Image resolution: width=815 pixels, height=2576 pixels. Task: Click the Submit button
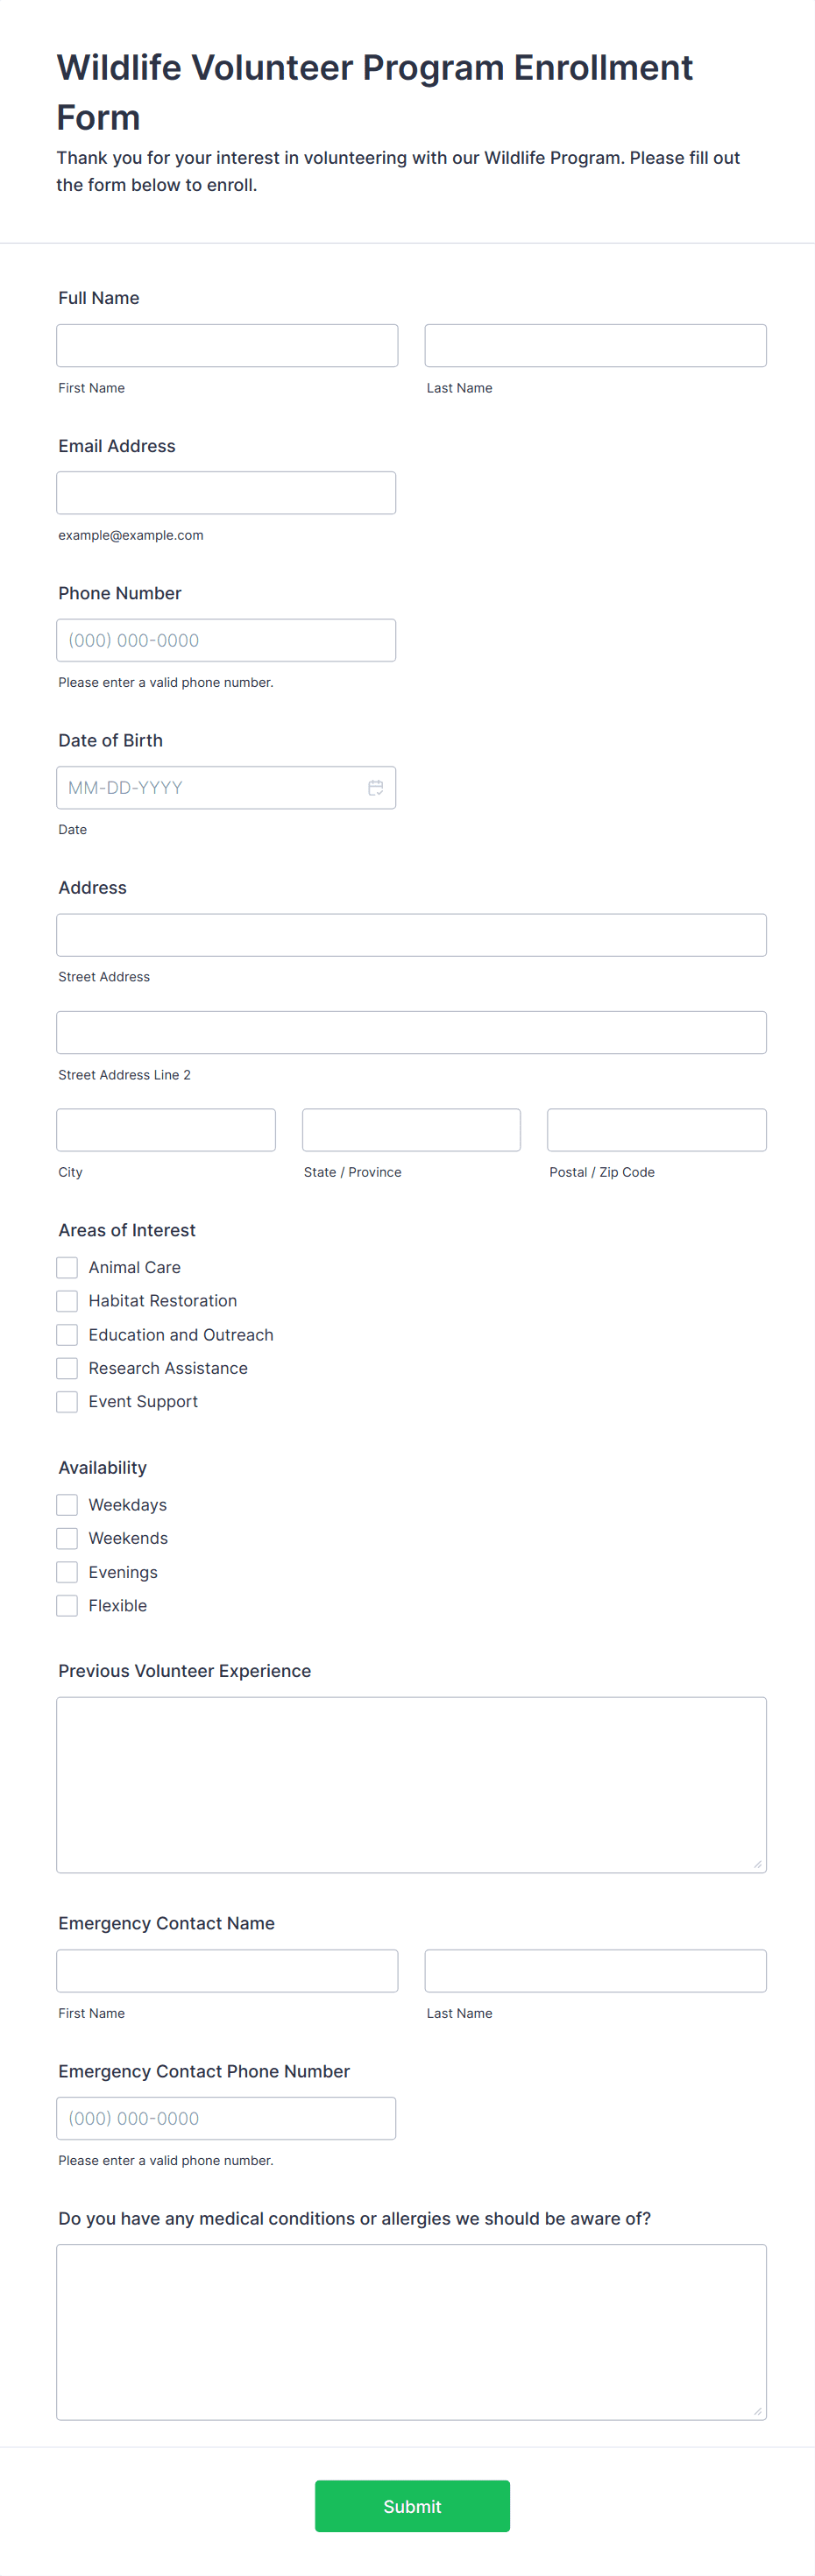tap(411, 2505)
